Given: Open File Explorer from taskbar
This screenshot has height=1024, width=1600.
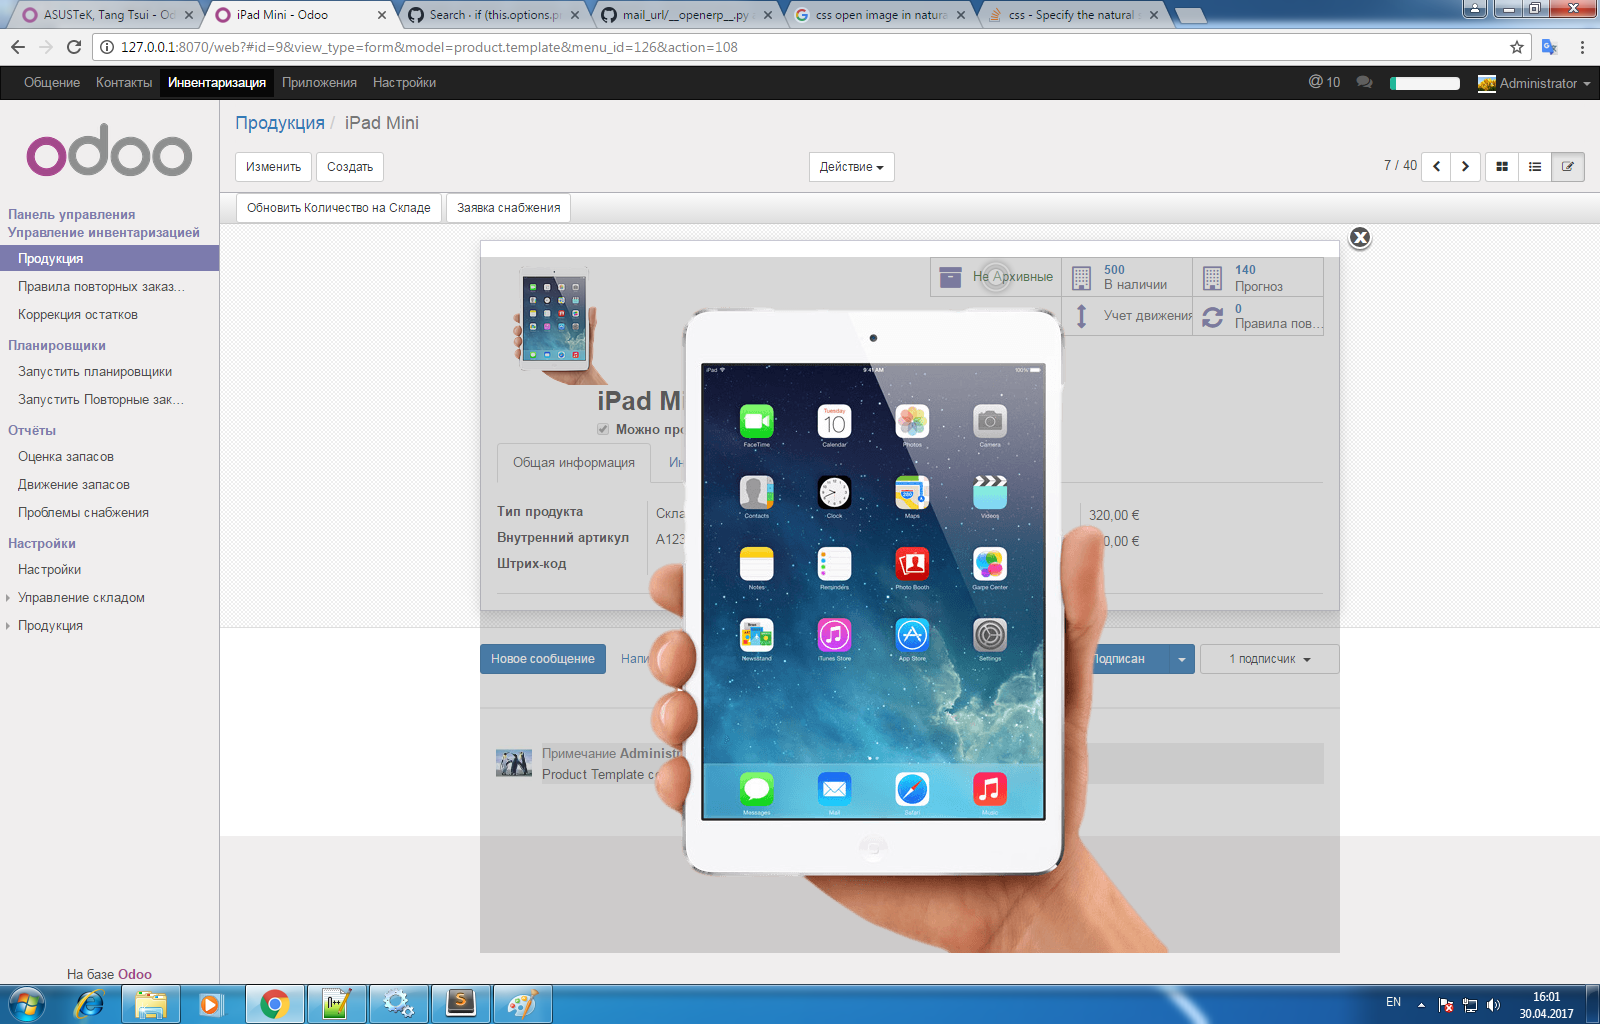Looking at the screenshot, I should tap(151, 1004).
